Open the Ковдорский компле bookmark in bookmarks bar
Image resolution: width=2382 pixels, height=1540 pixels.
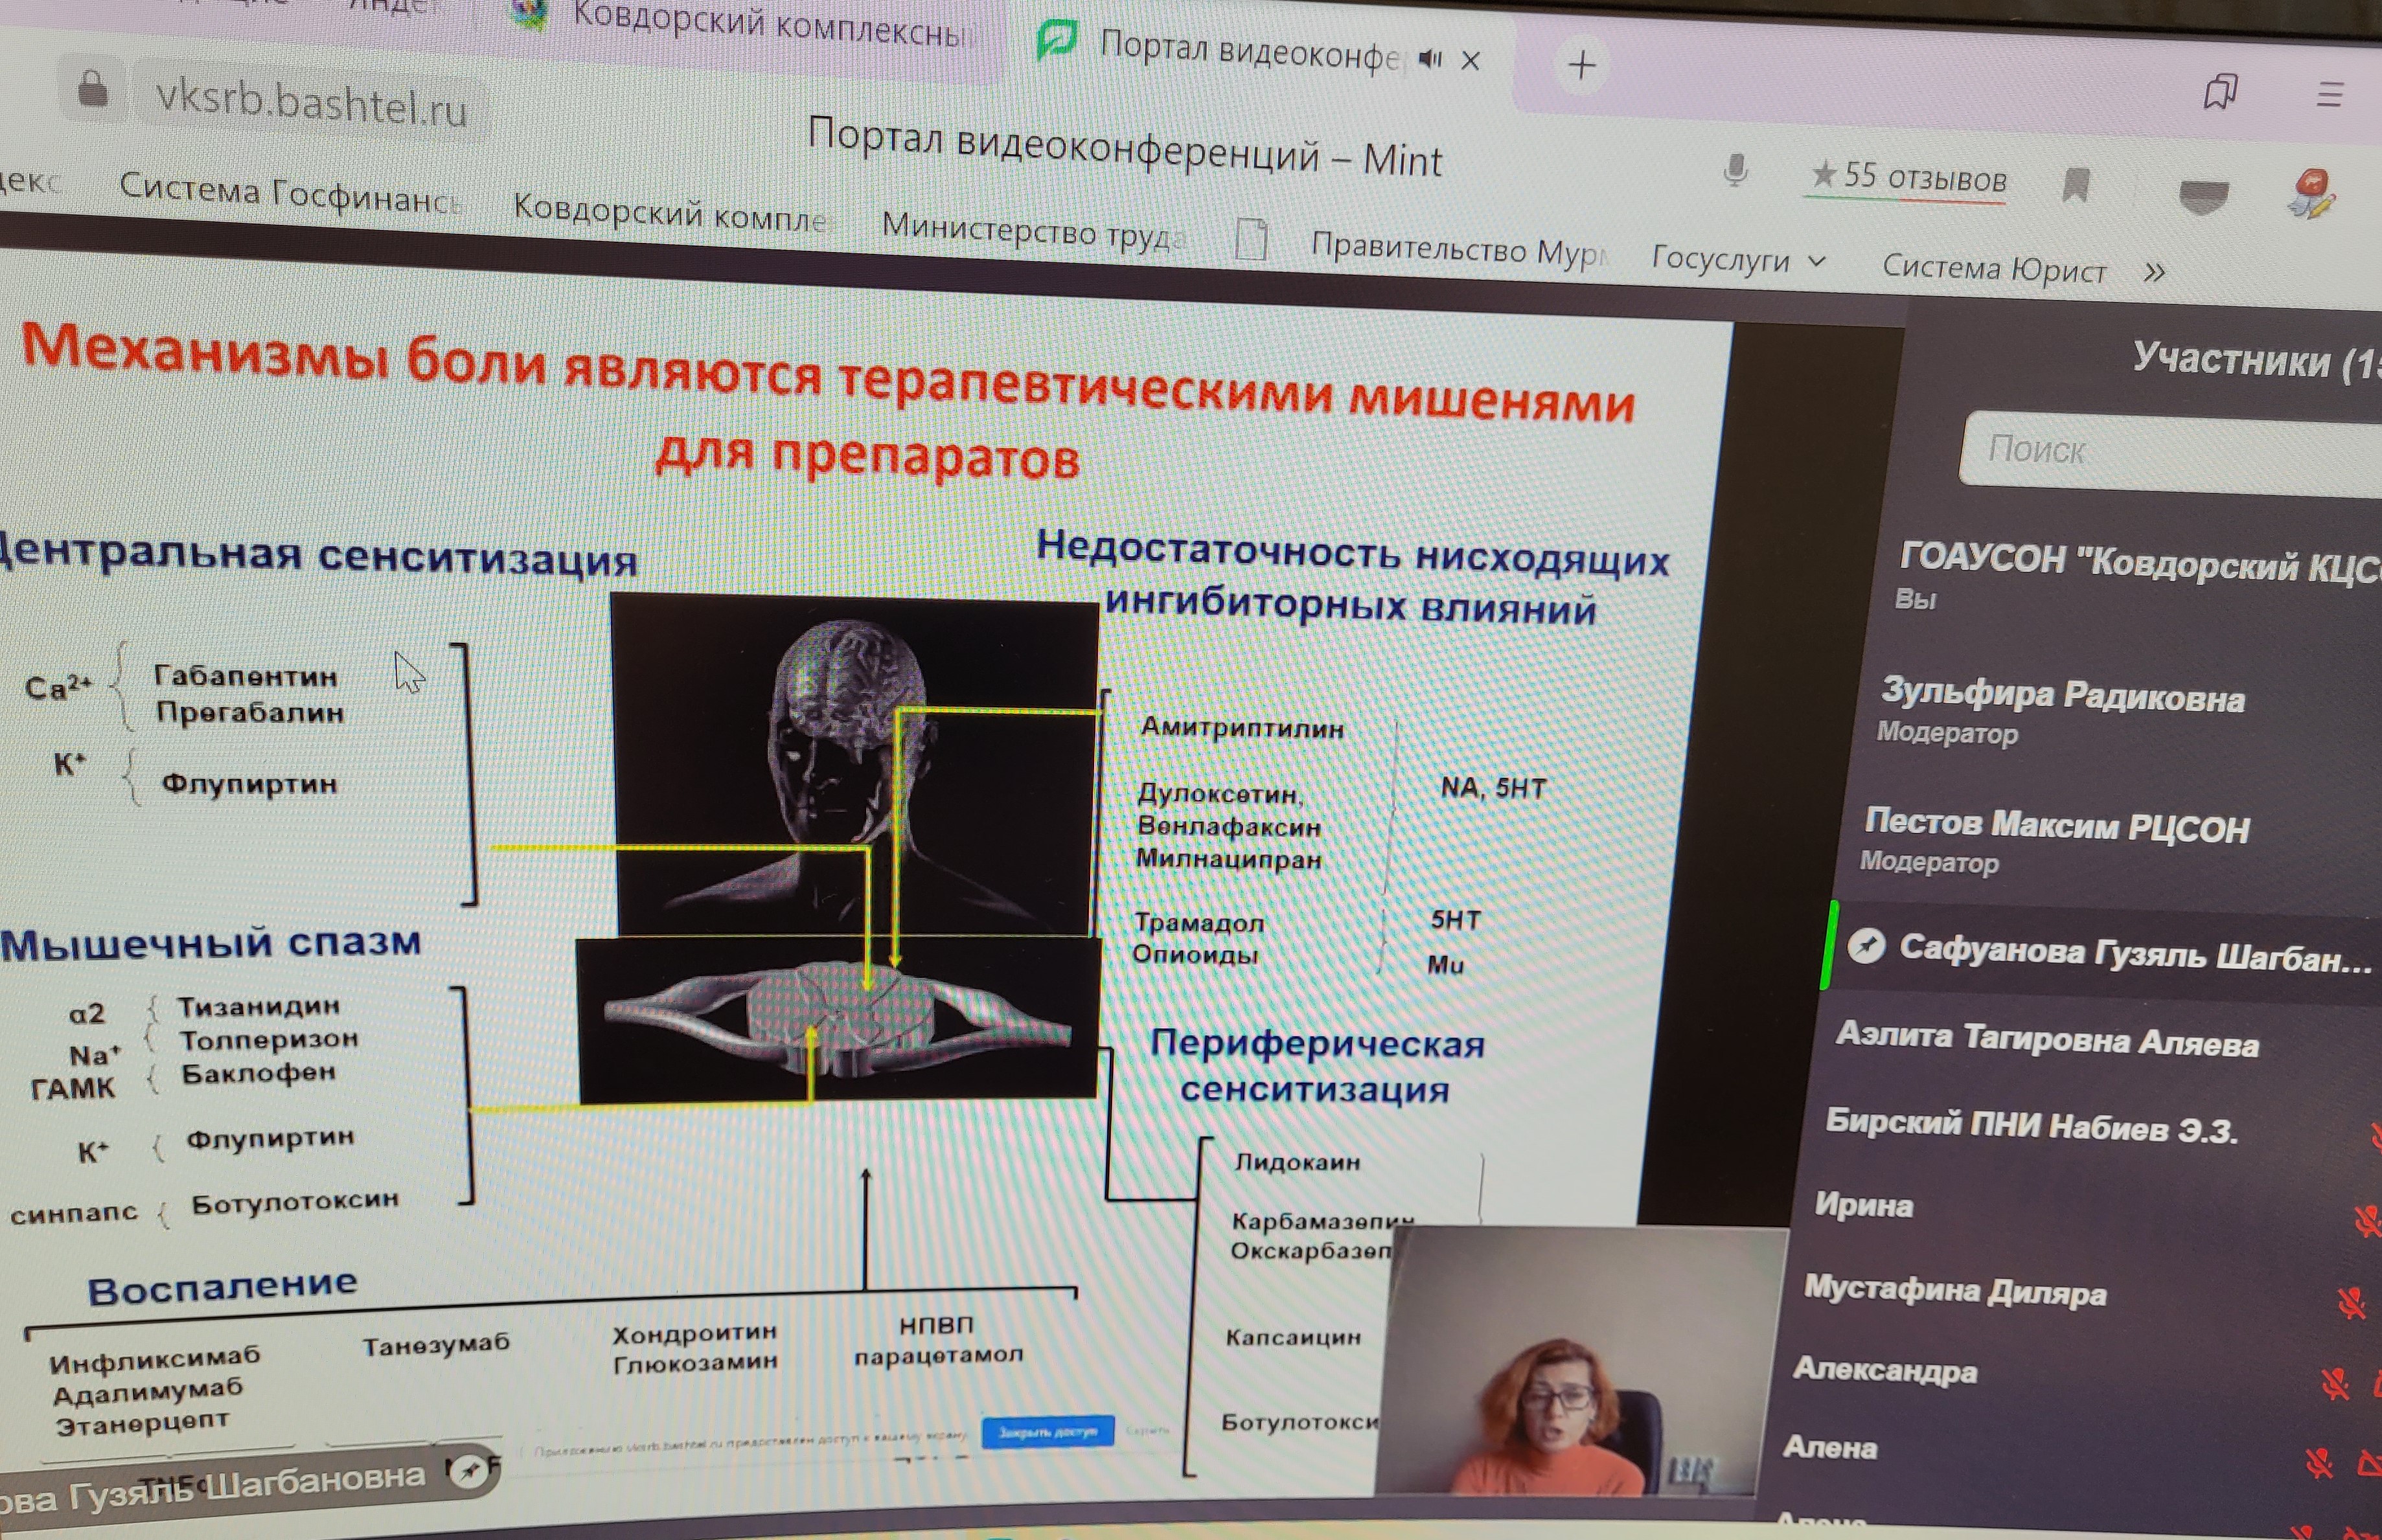click(670, 213)
